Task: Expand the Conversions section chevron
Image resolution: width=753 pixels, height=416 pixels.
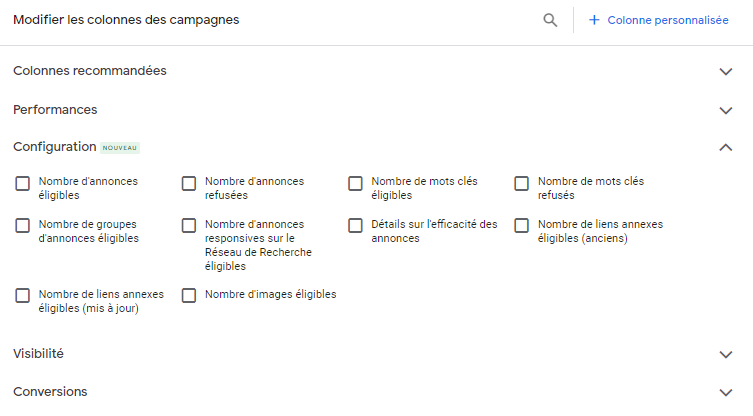Action: coord(726,392)
